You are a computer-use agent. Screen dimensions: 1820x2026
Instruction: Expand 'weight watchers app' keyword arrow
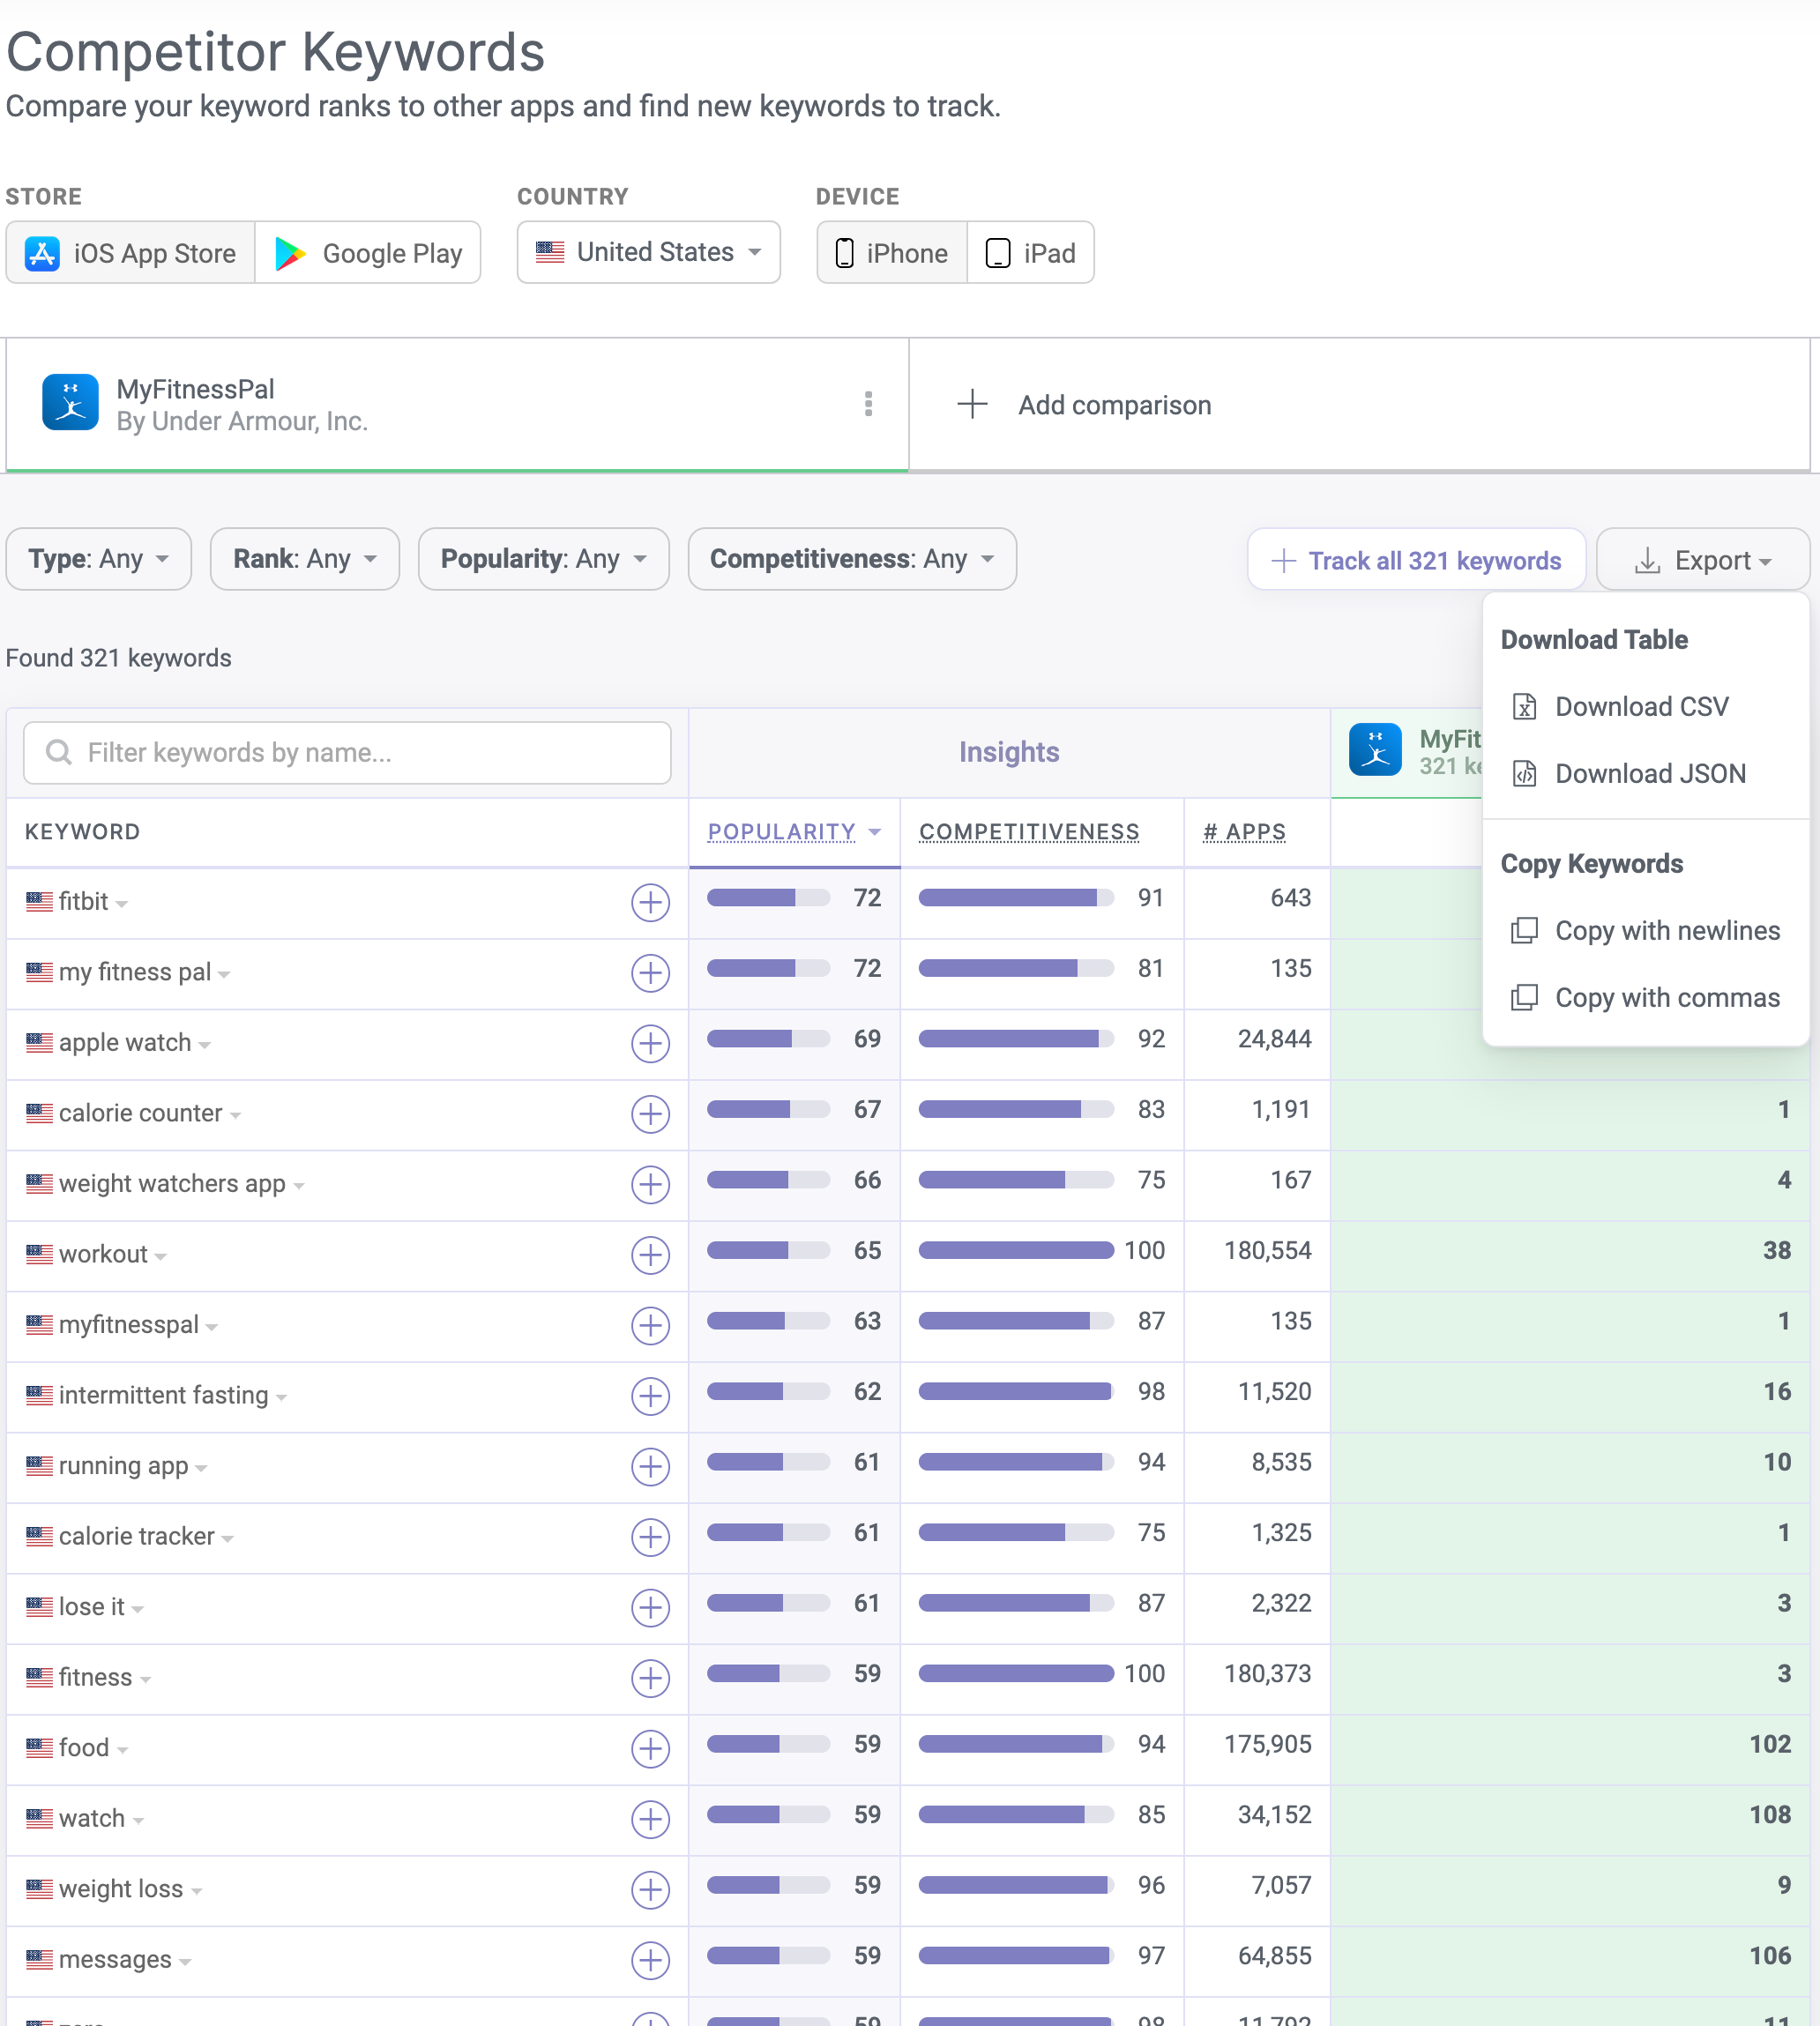click(x=299, y=1186)
